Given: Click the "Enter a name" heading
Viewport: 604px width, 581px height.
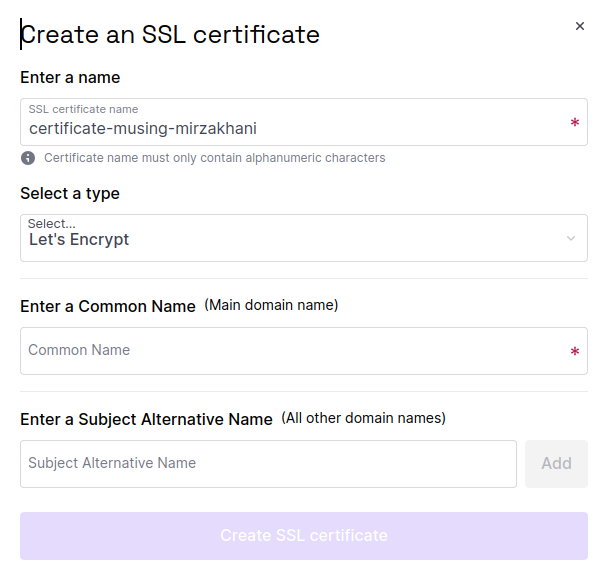Looking at the screenshot, I should (70, 78).
